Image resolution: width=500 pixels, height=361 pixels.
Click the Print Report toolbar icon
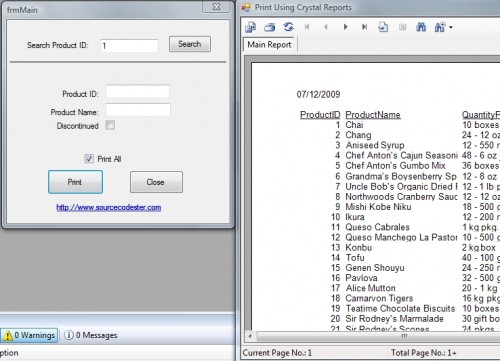[269, 27]
